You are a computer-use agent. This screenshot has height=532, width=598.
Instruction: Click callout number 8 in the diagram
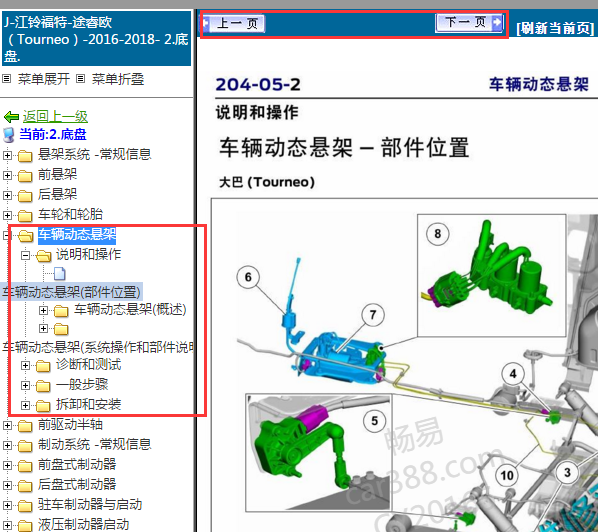[437, 233]
